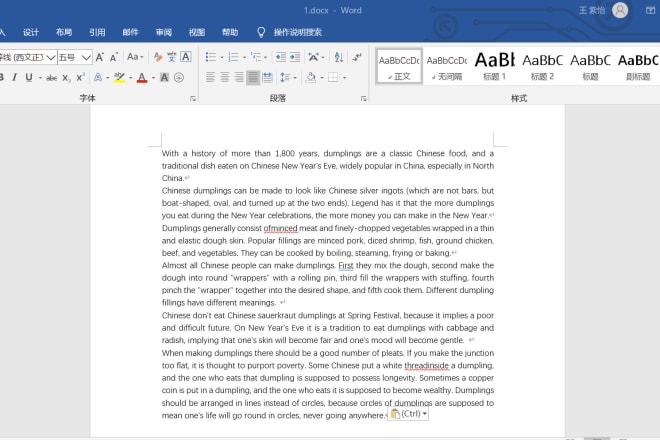The width and height of the screenshot is (660, 440).
Task: Align text left
Action: coord(210,77)
